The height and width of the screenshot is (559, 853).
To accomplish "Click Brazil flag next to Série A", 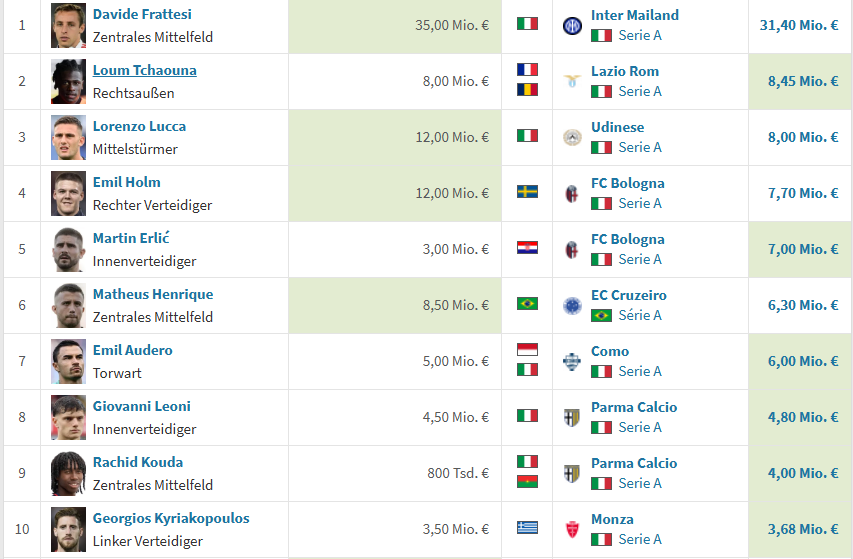I will [601, 315].
